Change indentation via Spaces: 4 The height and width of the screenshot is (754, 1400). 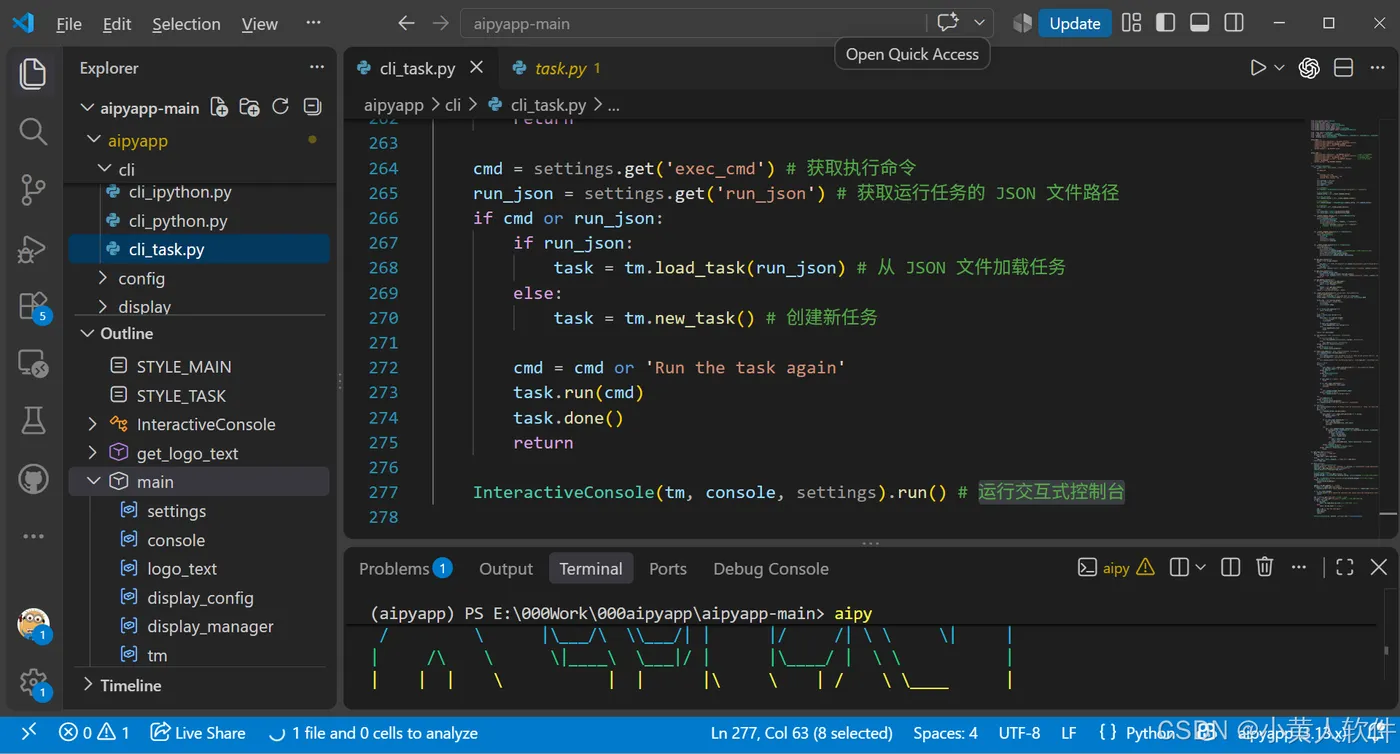(945, 733)
